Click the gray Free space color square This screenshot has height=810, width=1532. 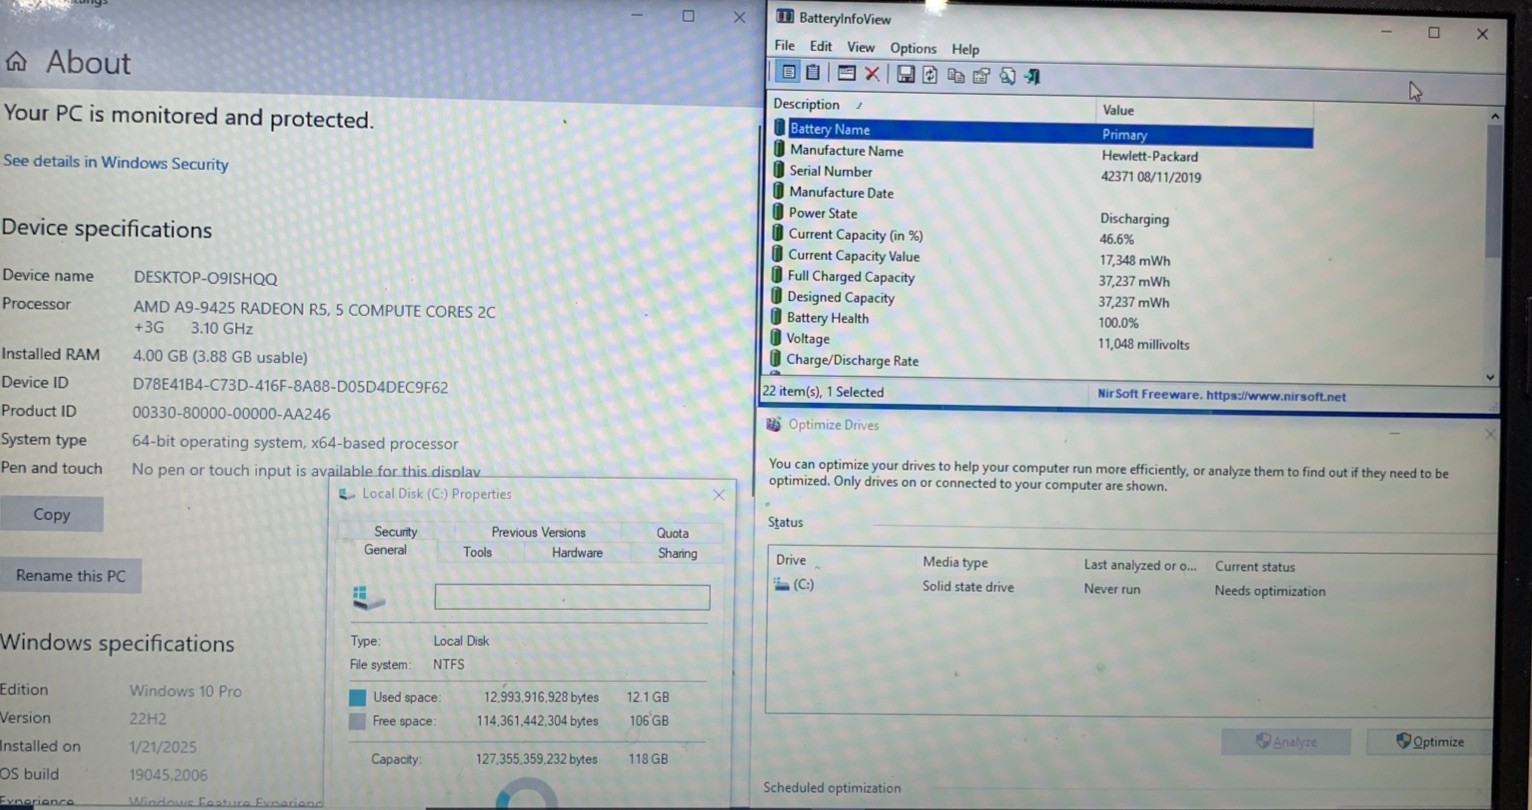coord(357,721)
